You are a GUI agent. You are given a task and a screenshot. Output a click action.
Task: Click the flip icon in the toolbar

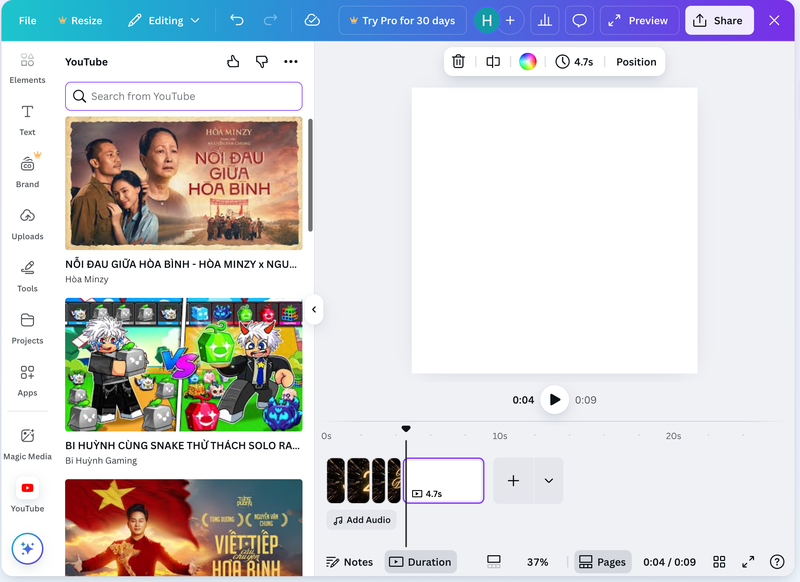(492, 61)
